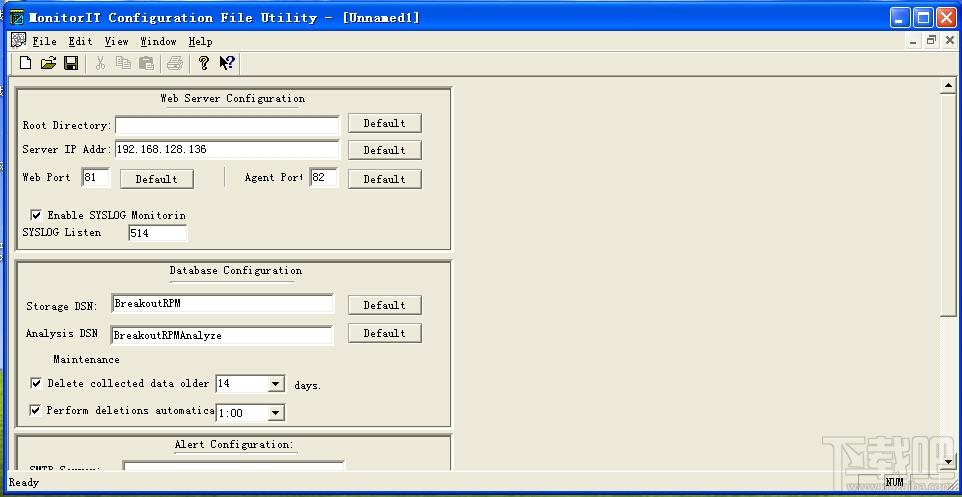This screenshot has width=962, height=497.
Task: Close the inner Unnamed1 document window
Action: [949, 41]
